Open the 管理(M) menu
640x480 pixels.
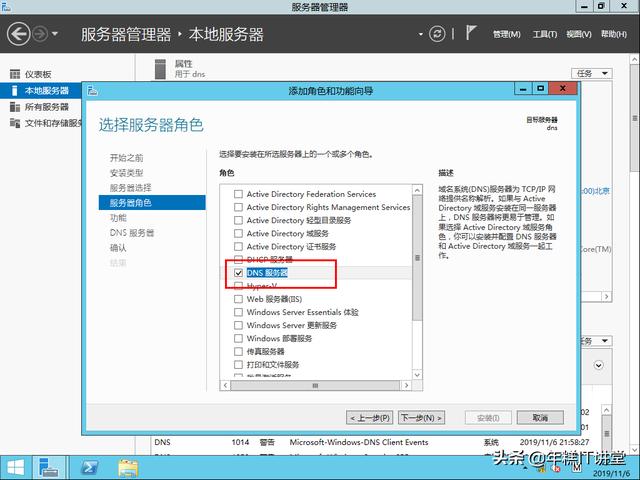[x=507, y=34]
